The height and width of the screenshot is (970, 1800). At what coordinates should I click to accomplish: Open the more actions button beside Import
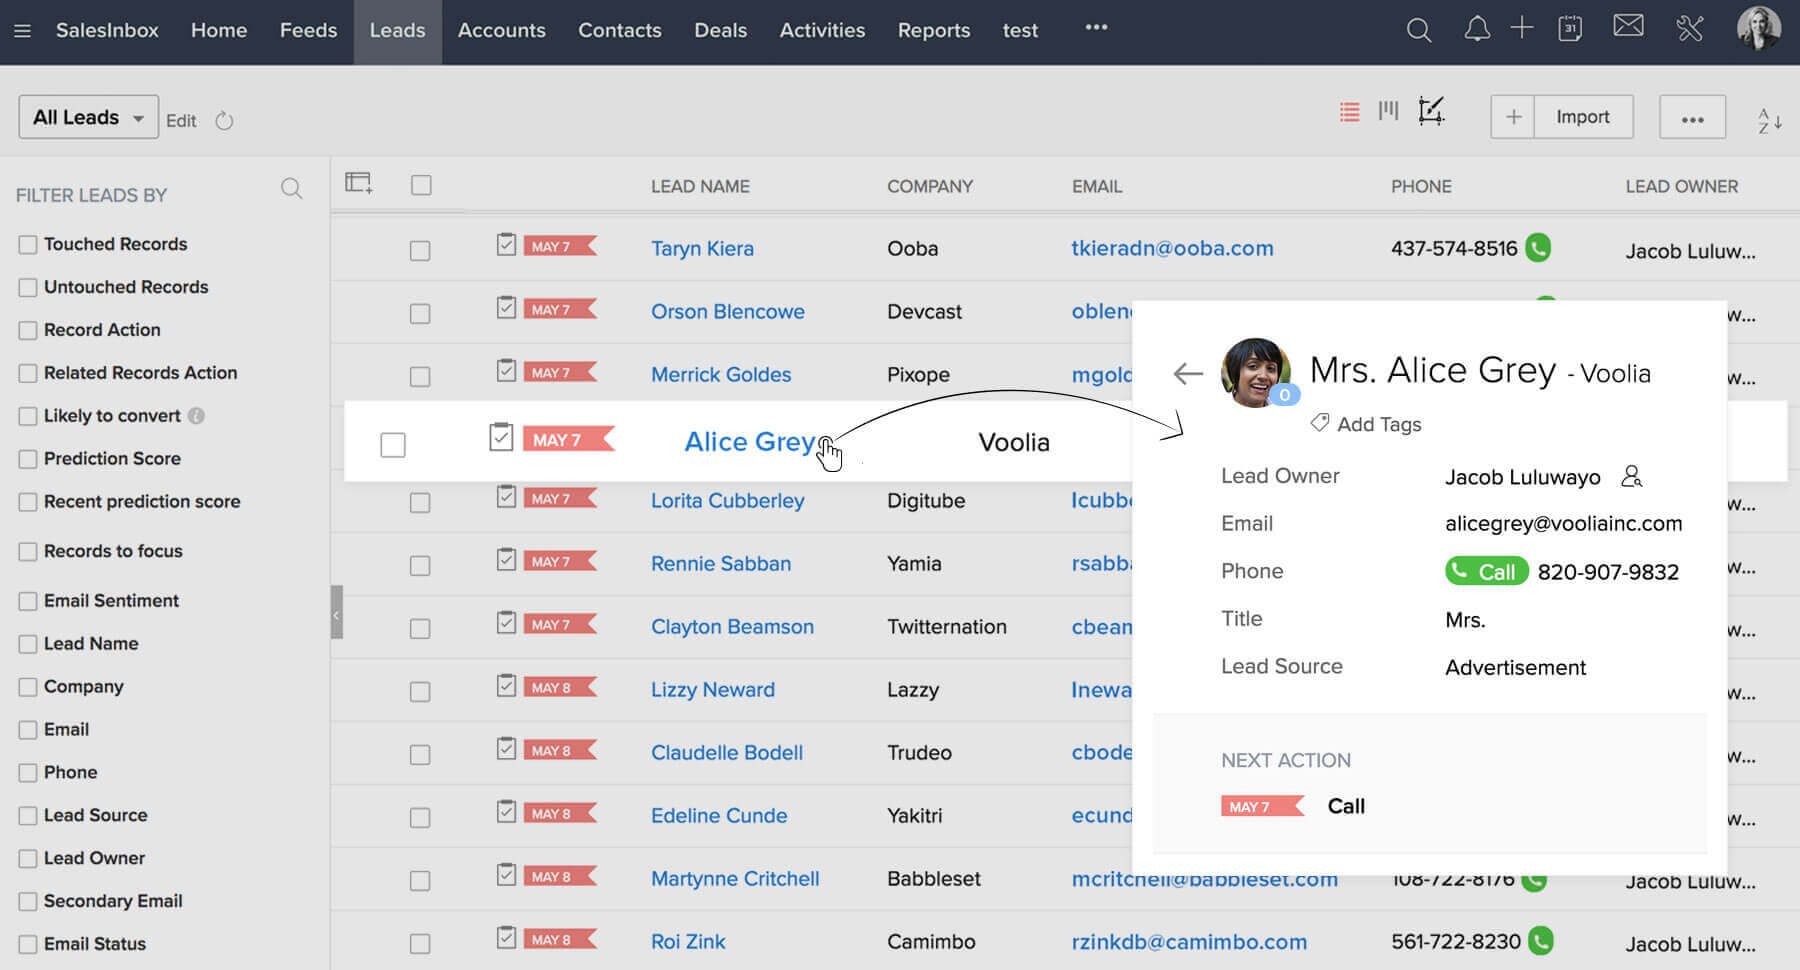pos(1692,118)
